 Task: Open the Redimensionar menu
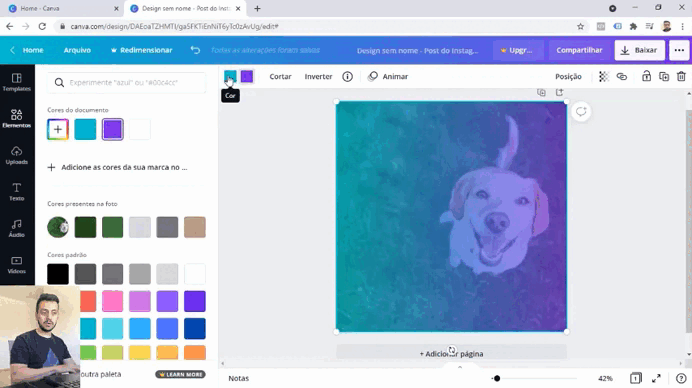[x=141, y=50]
